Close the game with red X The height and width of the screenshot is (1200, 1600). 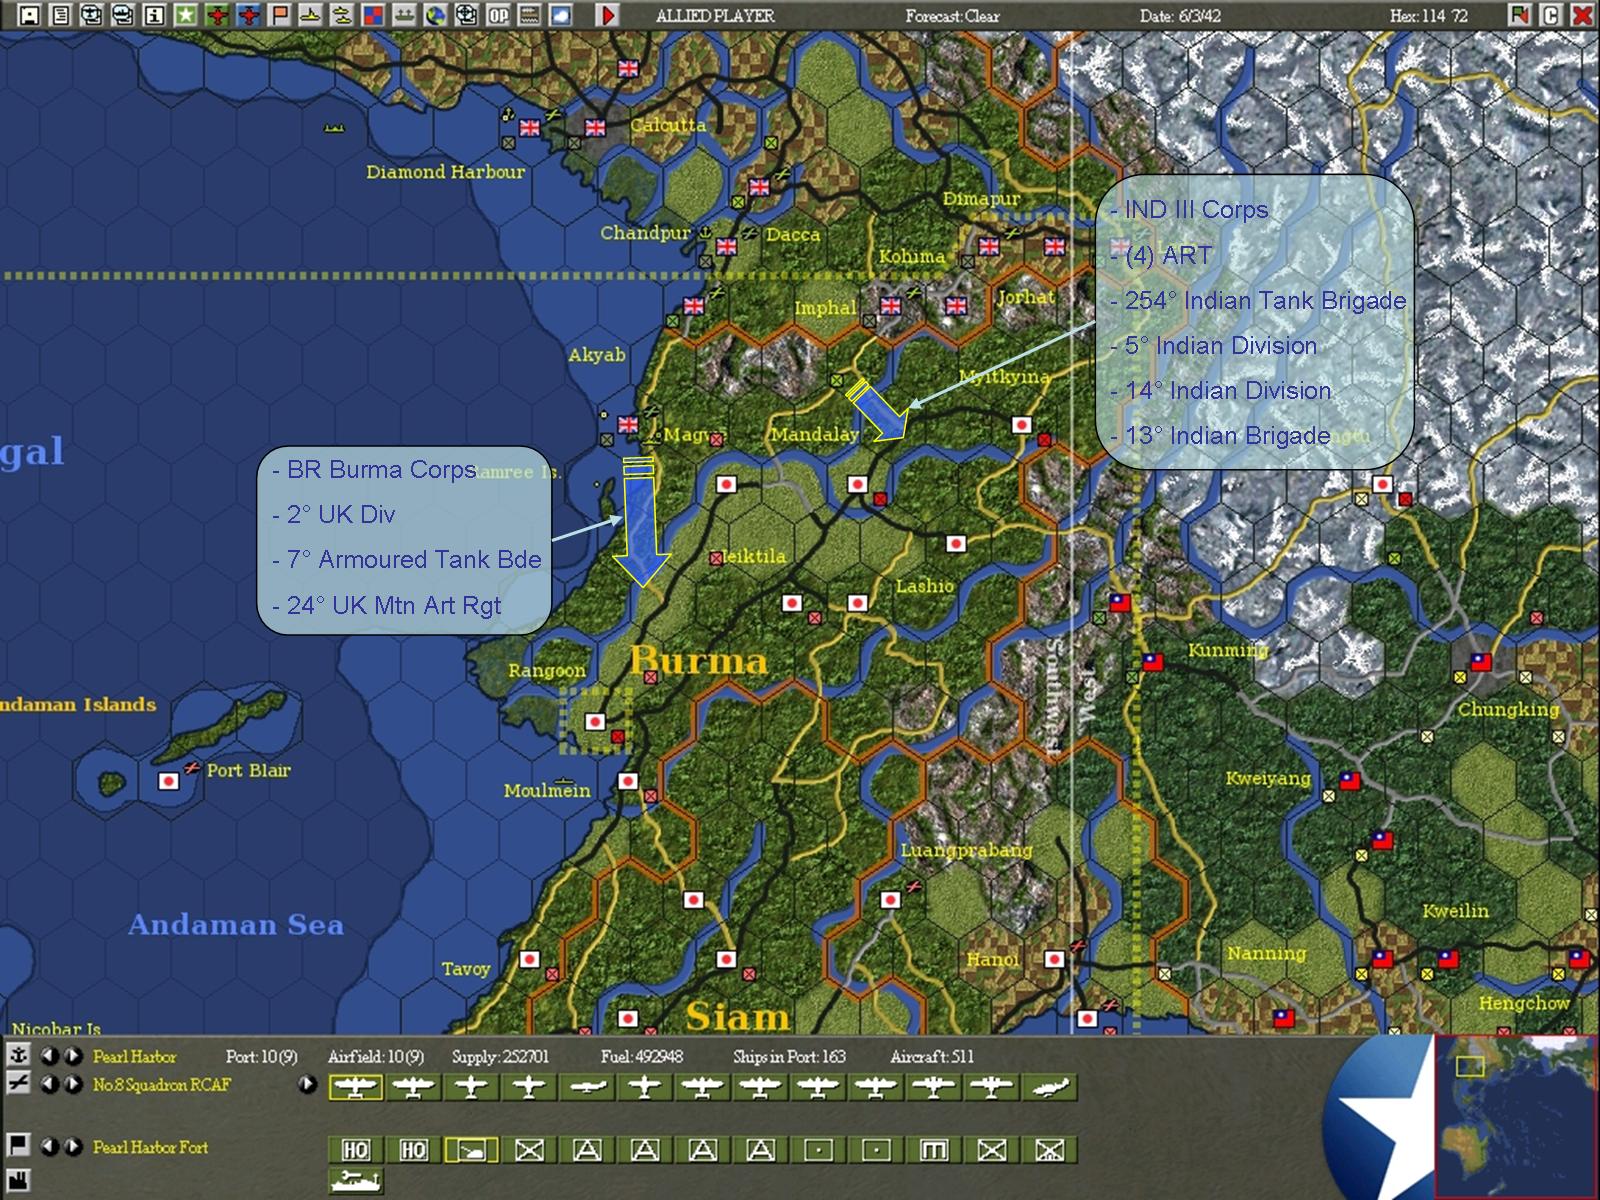[1582, 15]
